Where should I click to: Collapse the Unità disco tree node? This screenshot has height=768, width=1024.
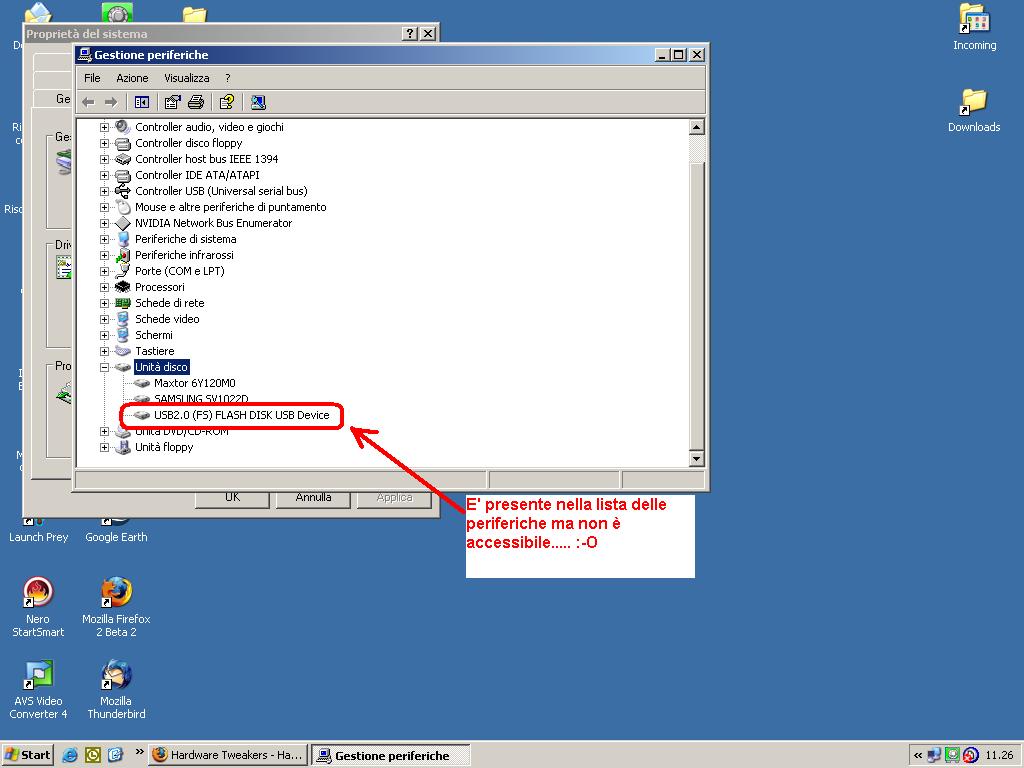pyautogui.click(x=105, y=367)
